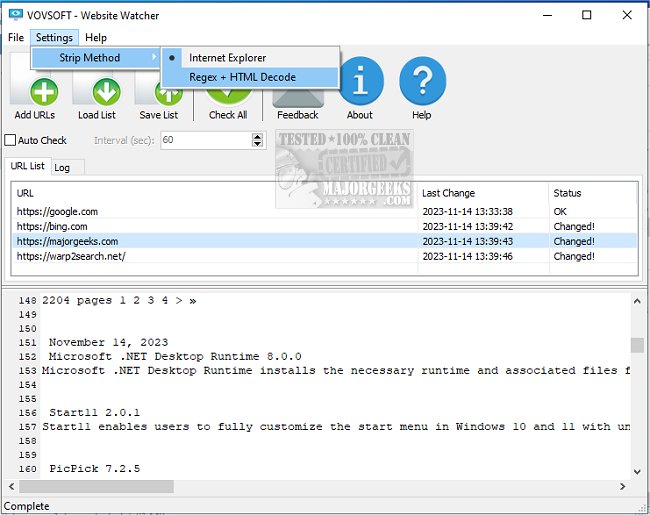Click line Microsoft .NET Desktop Runtime 8.0.0

[175, 357]
